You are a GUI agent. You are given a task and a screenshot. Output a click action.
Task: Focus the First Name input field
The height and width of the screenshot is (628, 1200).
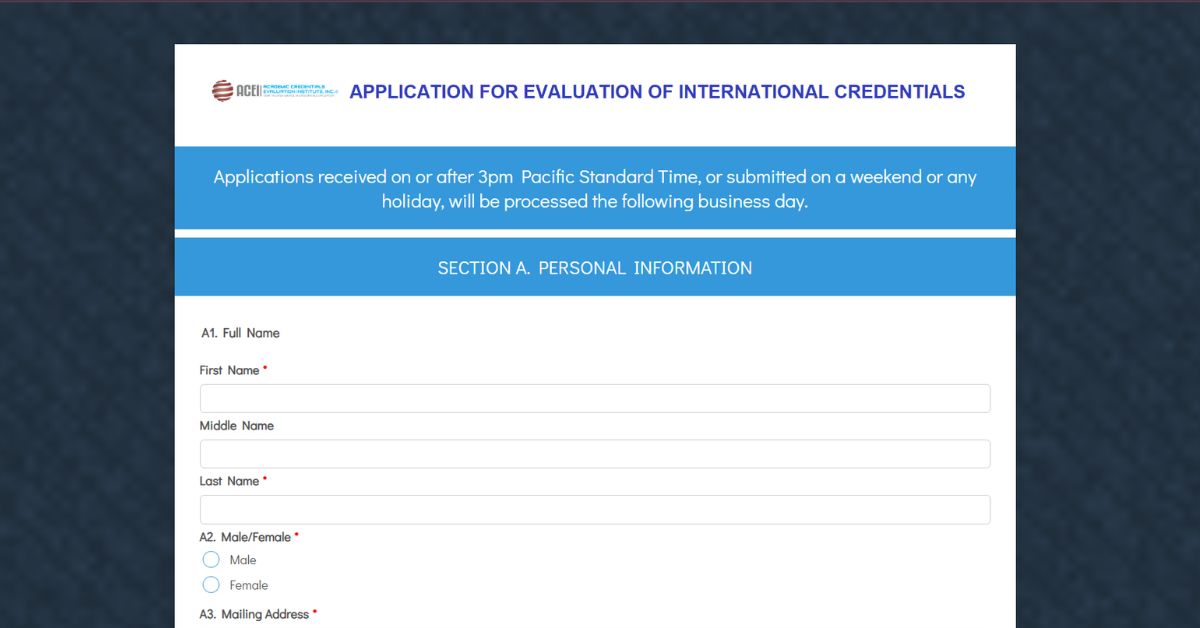coord(595,399)
